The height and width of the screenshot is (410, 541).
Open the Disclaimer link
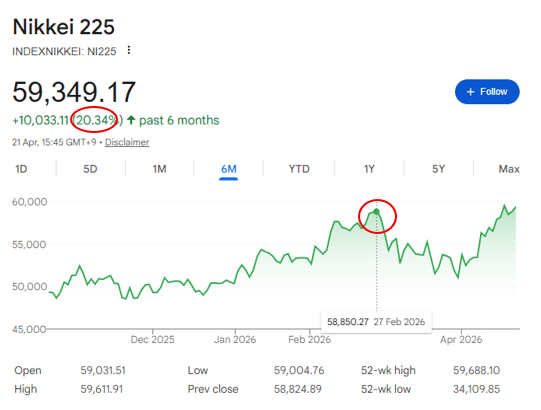point(127,142)
